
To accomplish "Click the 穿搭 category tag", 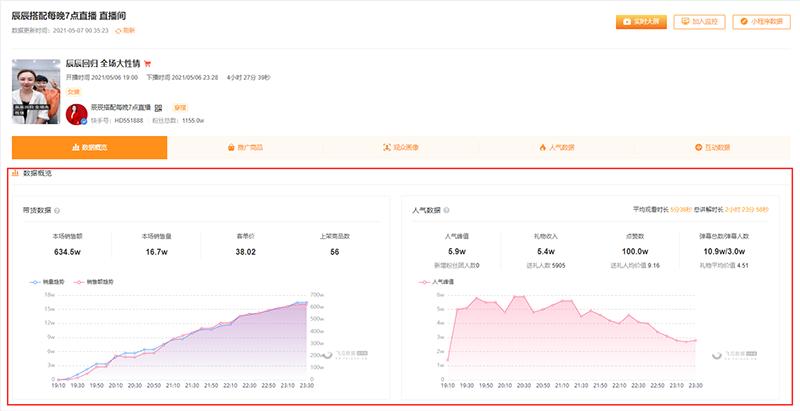I will click(180, 106).
